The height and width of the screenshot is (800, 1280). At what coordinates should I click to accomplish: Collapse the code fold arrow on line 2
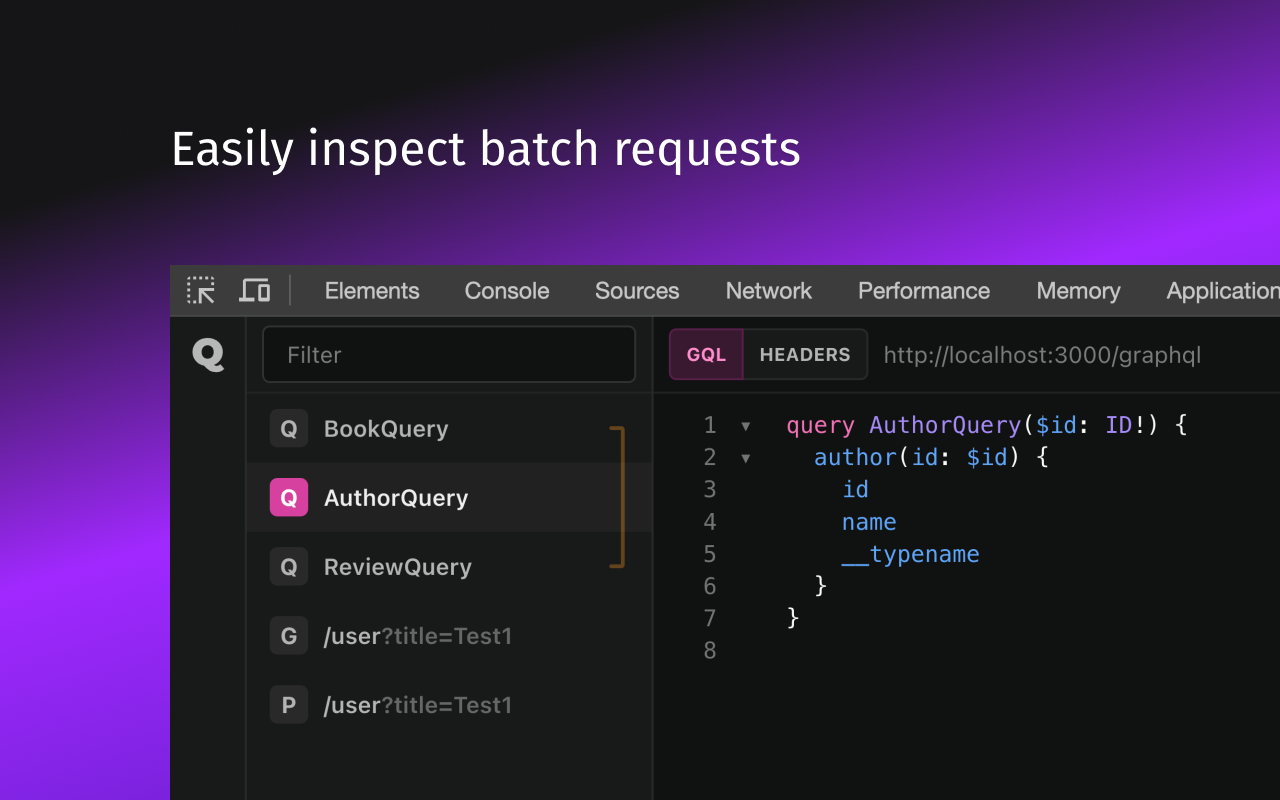pos(745,458)
